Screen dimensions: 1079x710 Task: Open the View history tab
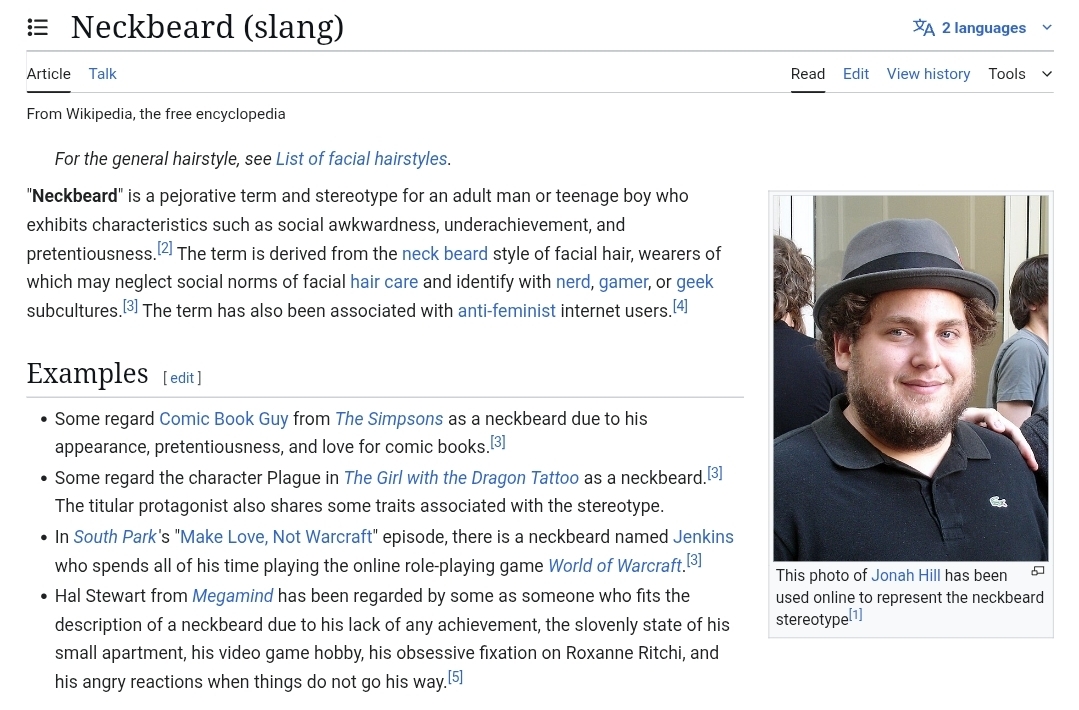click(x=928, y=74)
